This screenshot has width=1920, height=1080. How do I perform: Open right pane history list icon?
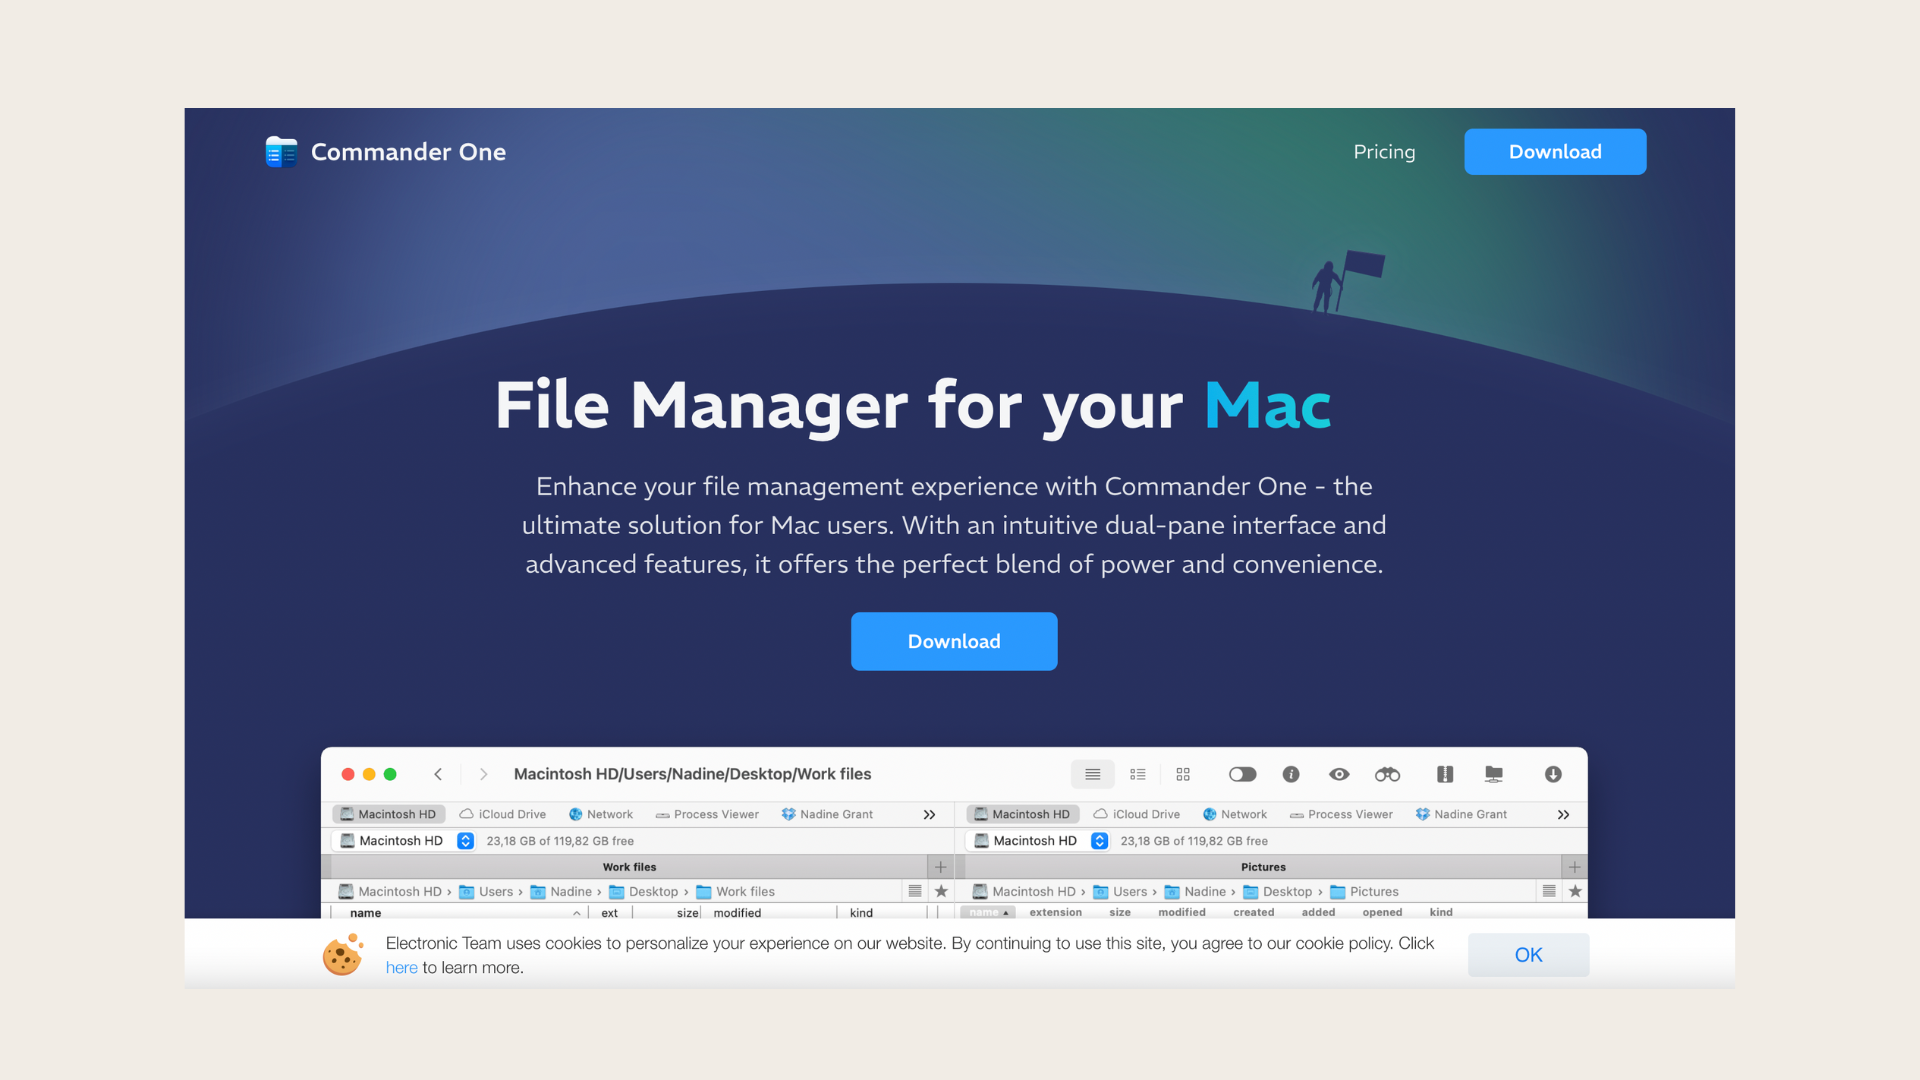(x=1548, y=891)
